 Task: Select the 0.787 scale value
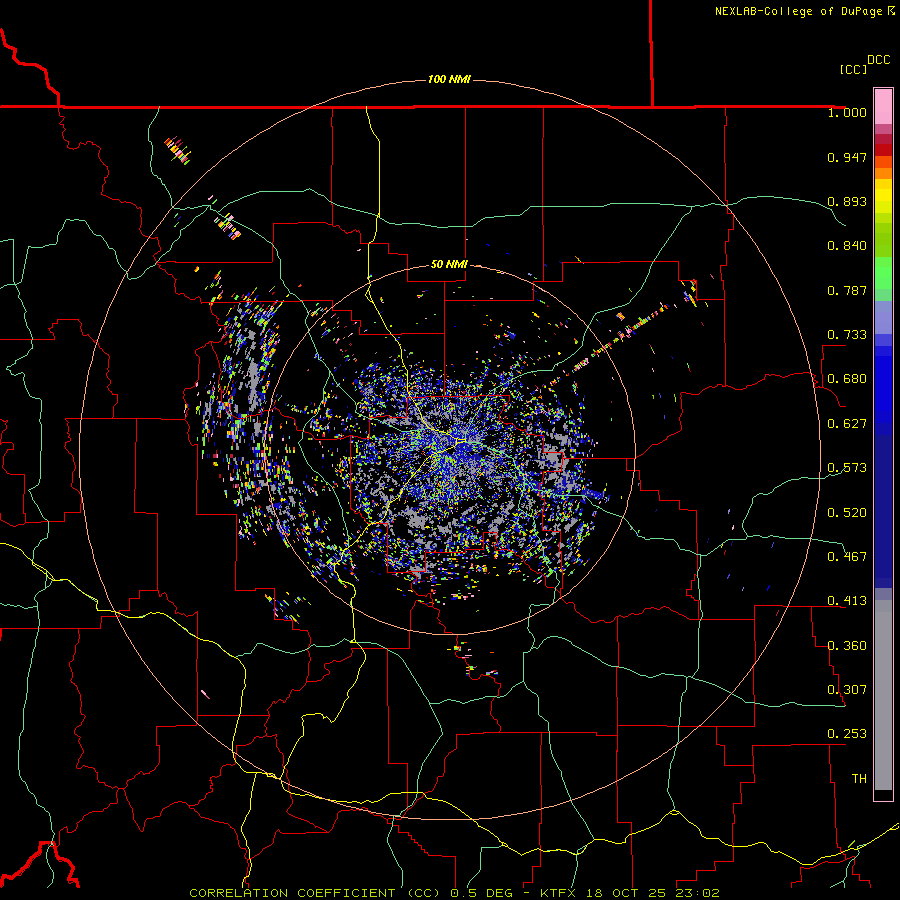(x=847, y=290)
